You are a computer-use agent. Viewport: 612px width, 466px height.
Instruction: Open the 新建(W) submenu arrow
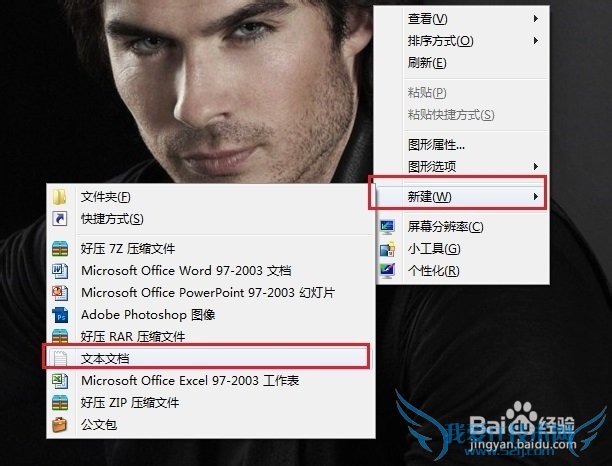(536, 197)
